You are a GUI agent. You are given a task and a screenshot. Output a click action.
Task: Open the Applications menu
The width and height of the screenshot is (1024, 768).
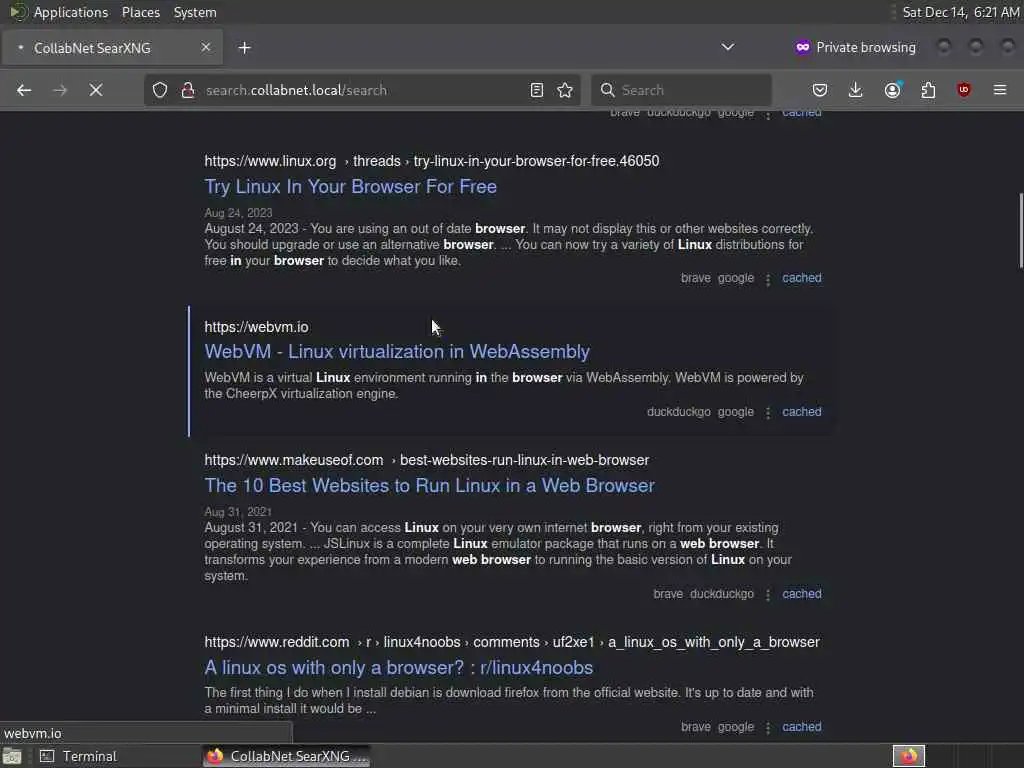(x=71, y=12)
